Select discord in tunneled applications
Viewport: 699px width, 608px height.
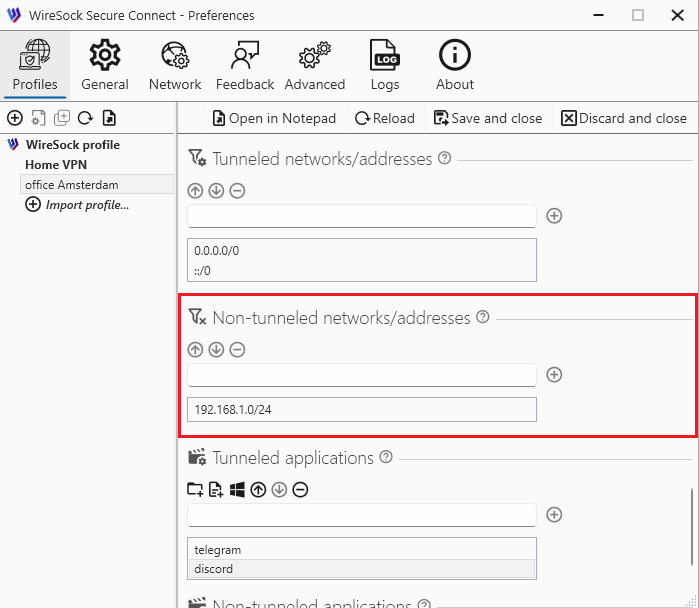coord(362,569)
